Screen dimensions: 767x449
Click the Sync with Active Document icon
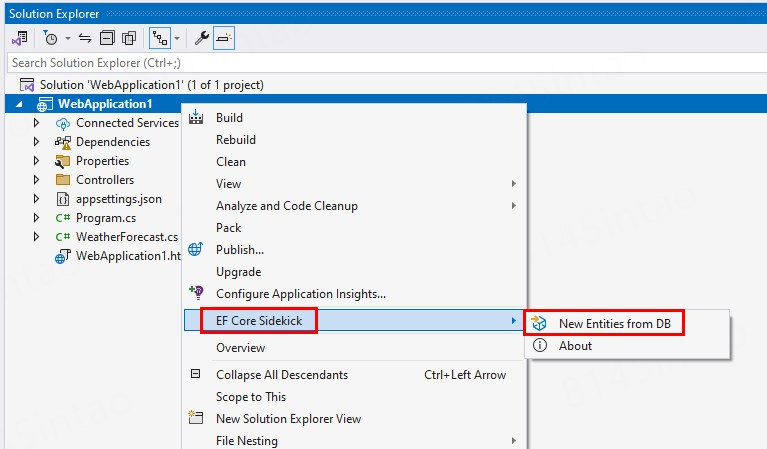[85, 38]
